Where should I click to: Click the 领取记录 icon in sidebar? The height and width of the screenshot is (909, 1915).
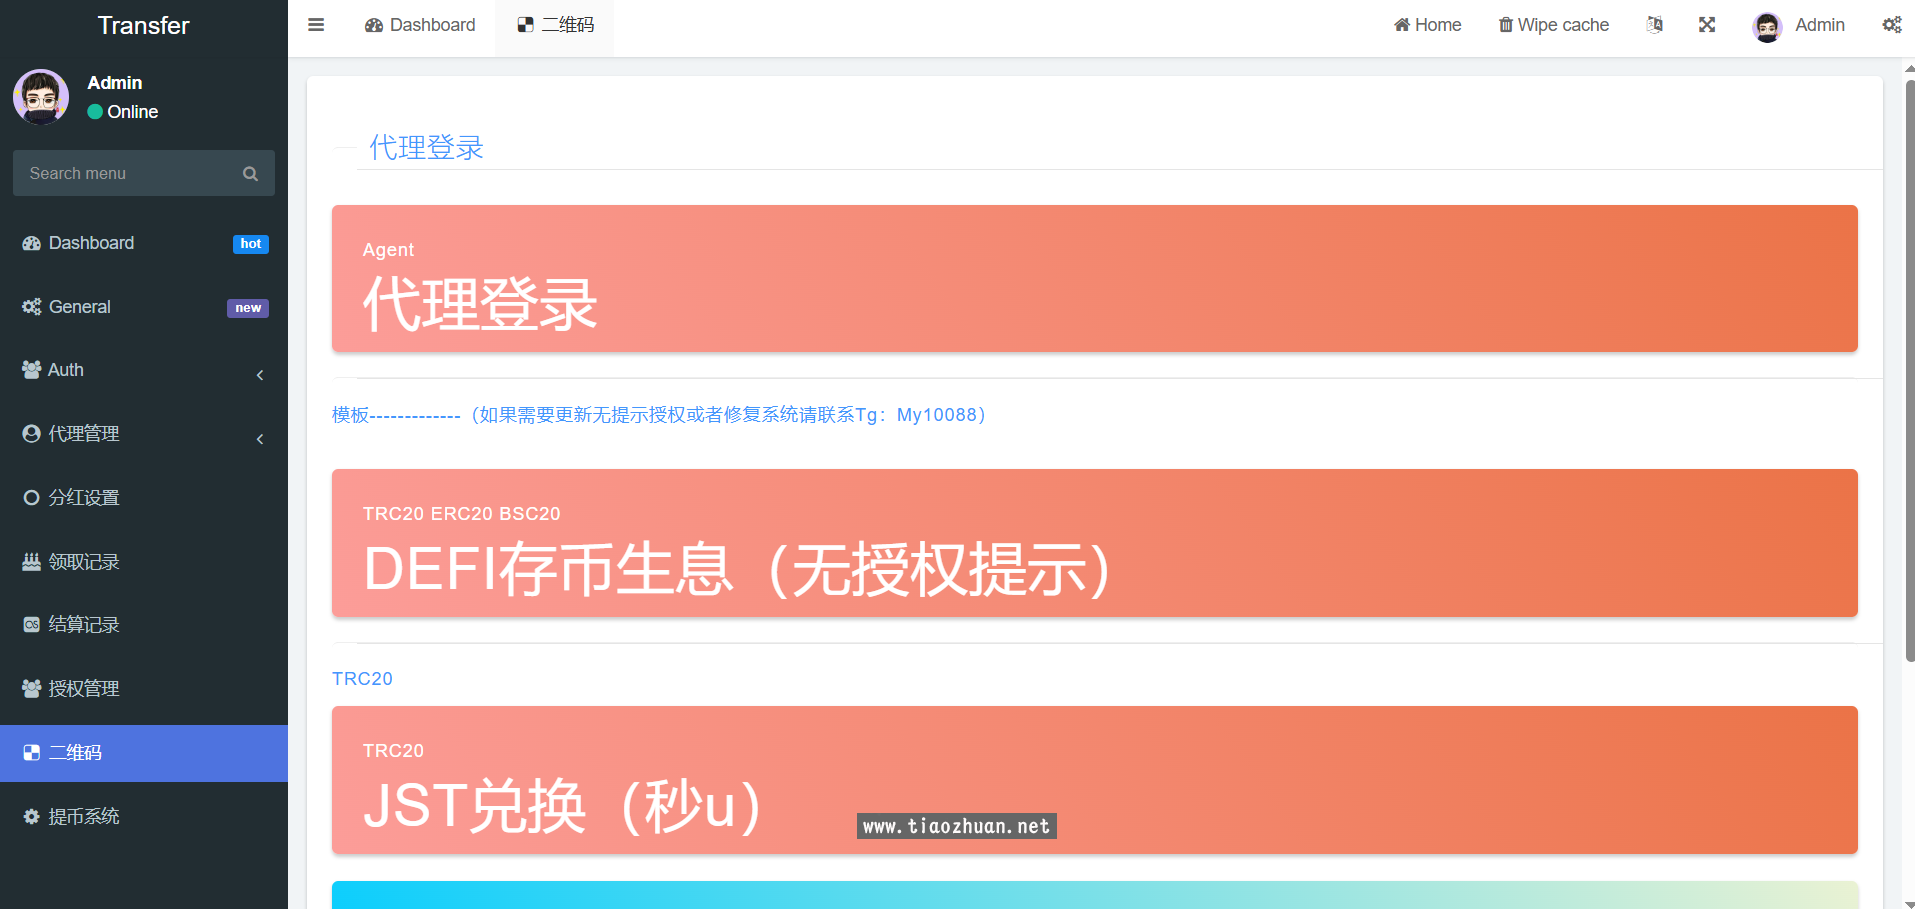pos(32,561)
